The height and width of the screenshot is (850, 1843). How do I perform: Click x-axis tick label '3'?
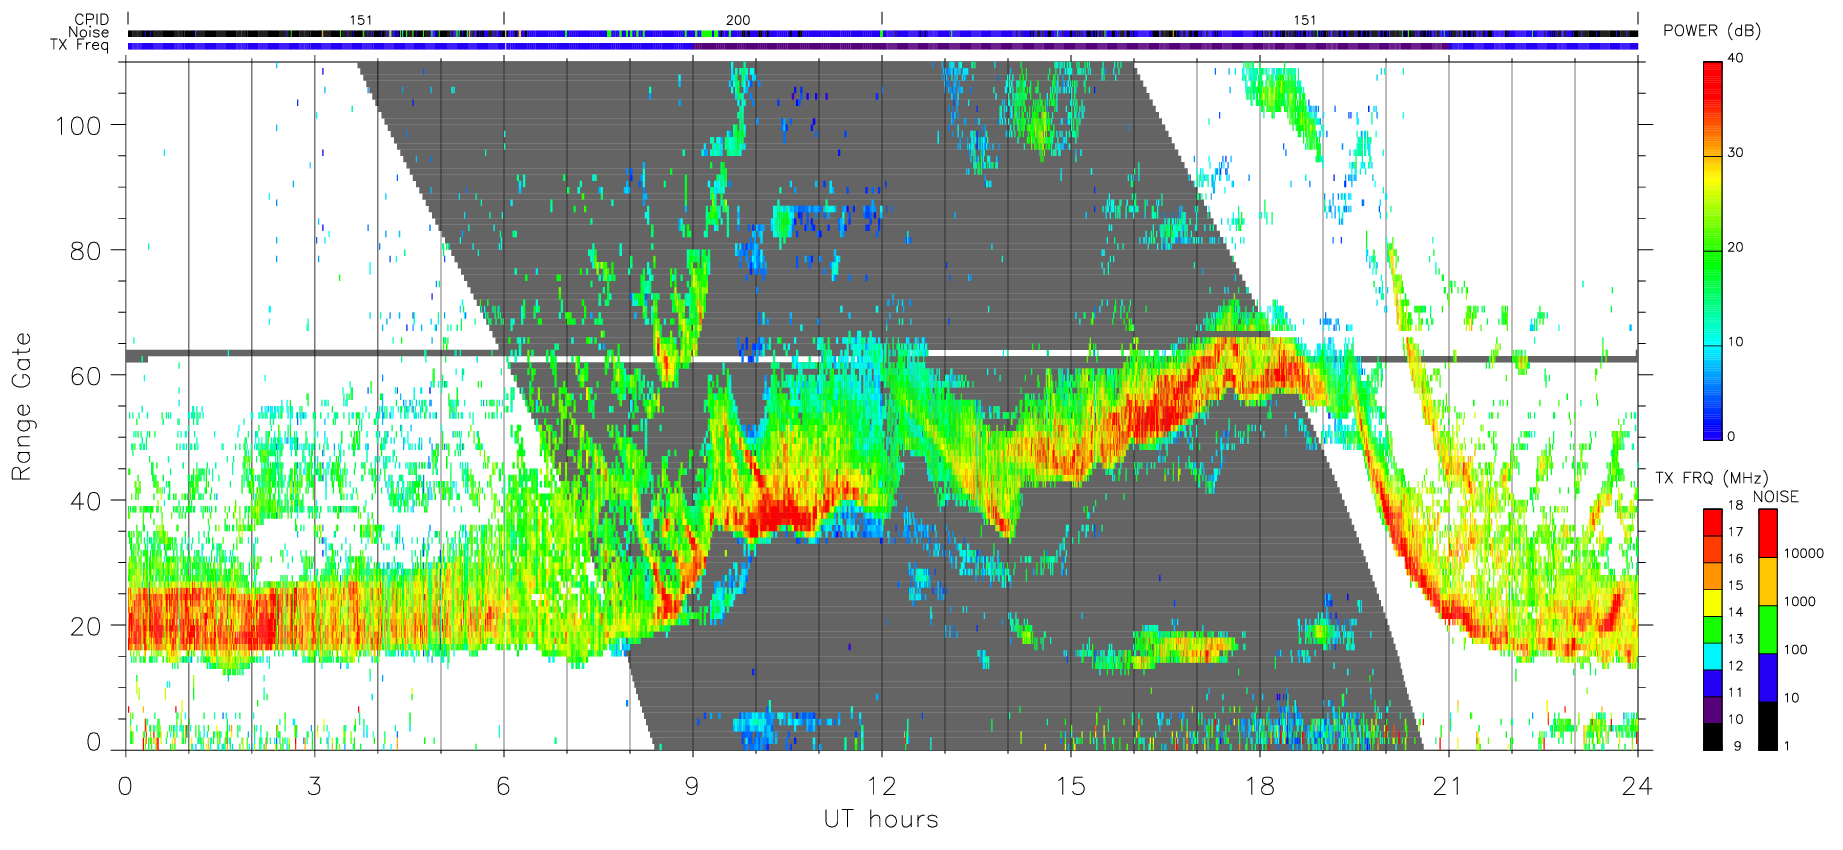coord(314,786)
